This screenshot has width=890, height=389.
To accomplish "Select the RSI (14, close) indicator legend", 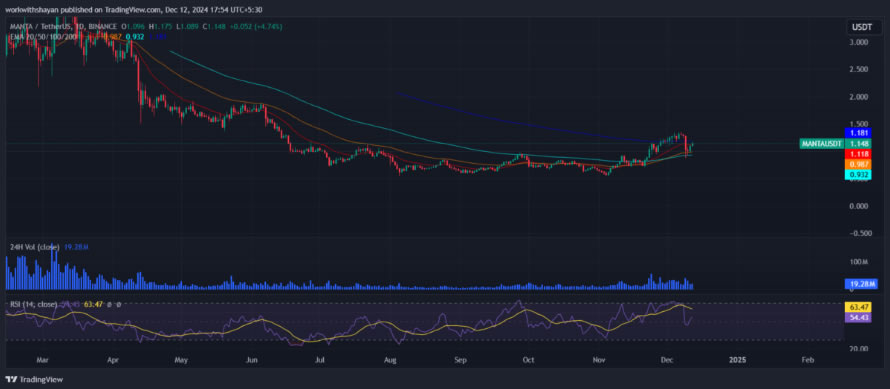I will [x=34, y=305].
